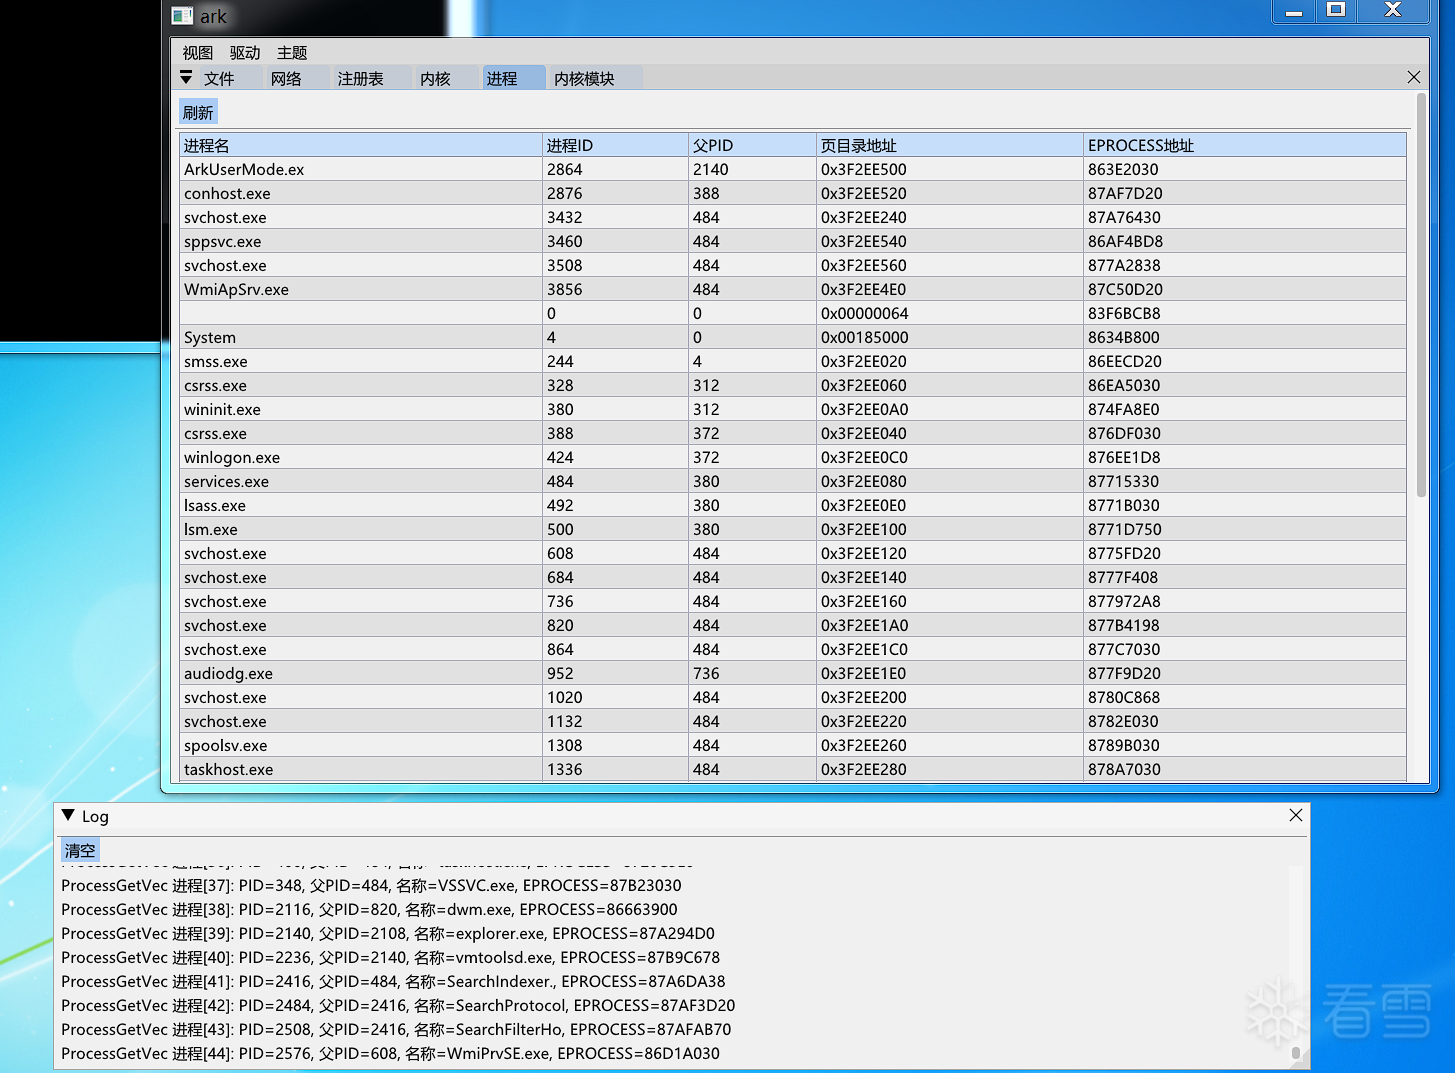Click the log line for SearchFilterHo

(396, 1029)
